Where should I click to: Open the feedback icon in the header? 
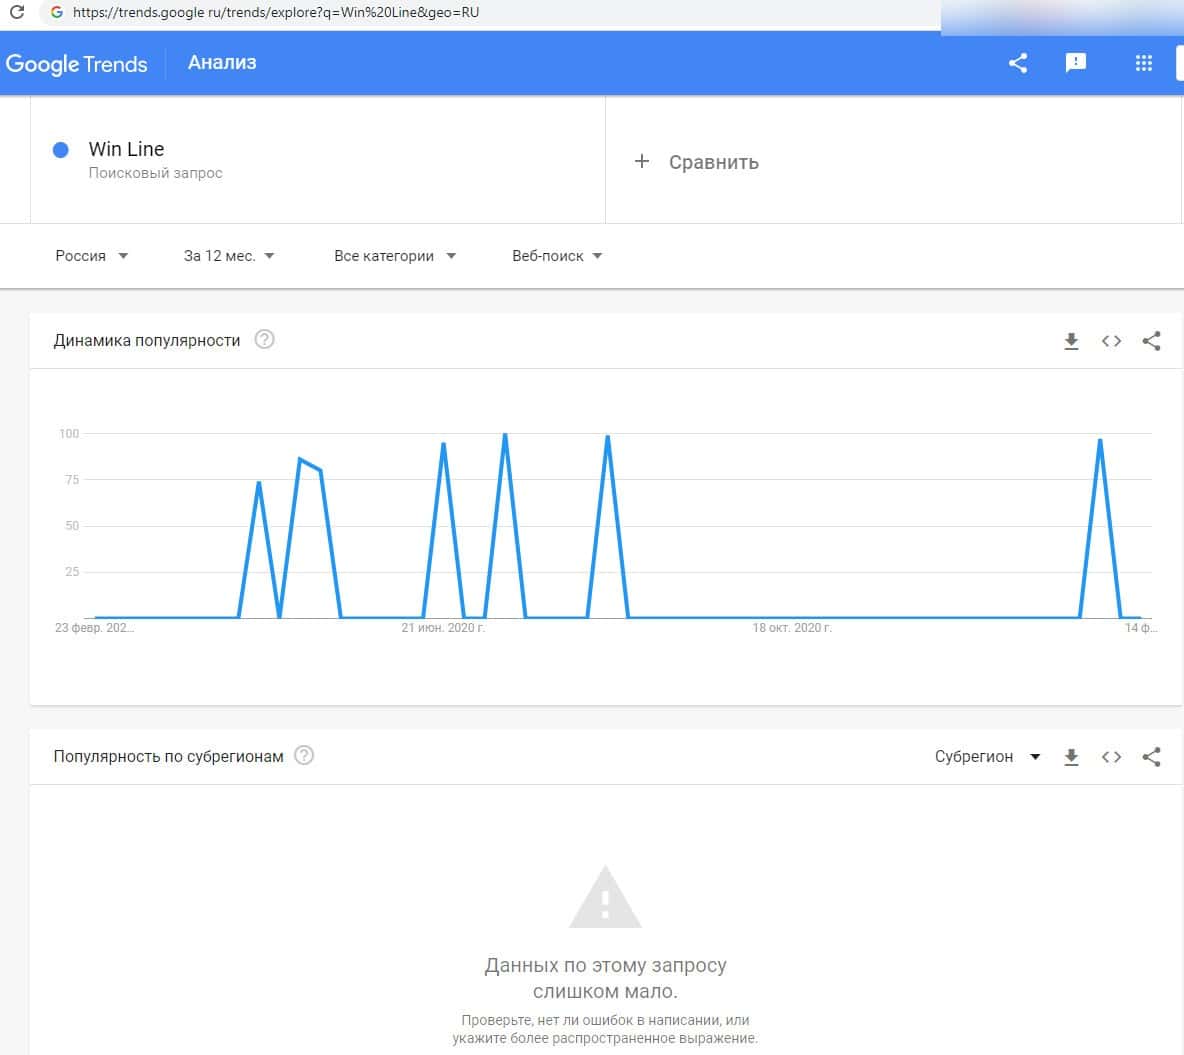(1075, 63)
